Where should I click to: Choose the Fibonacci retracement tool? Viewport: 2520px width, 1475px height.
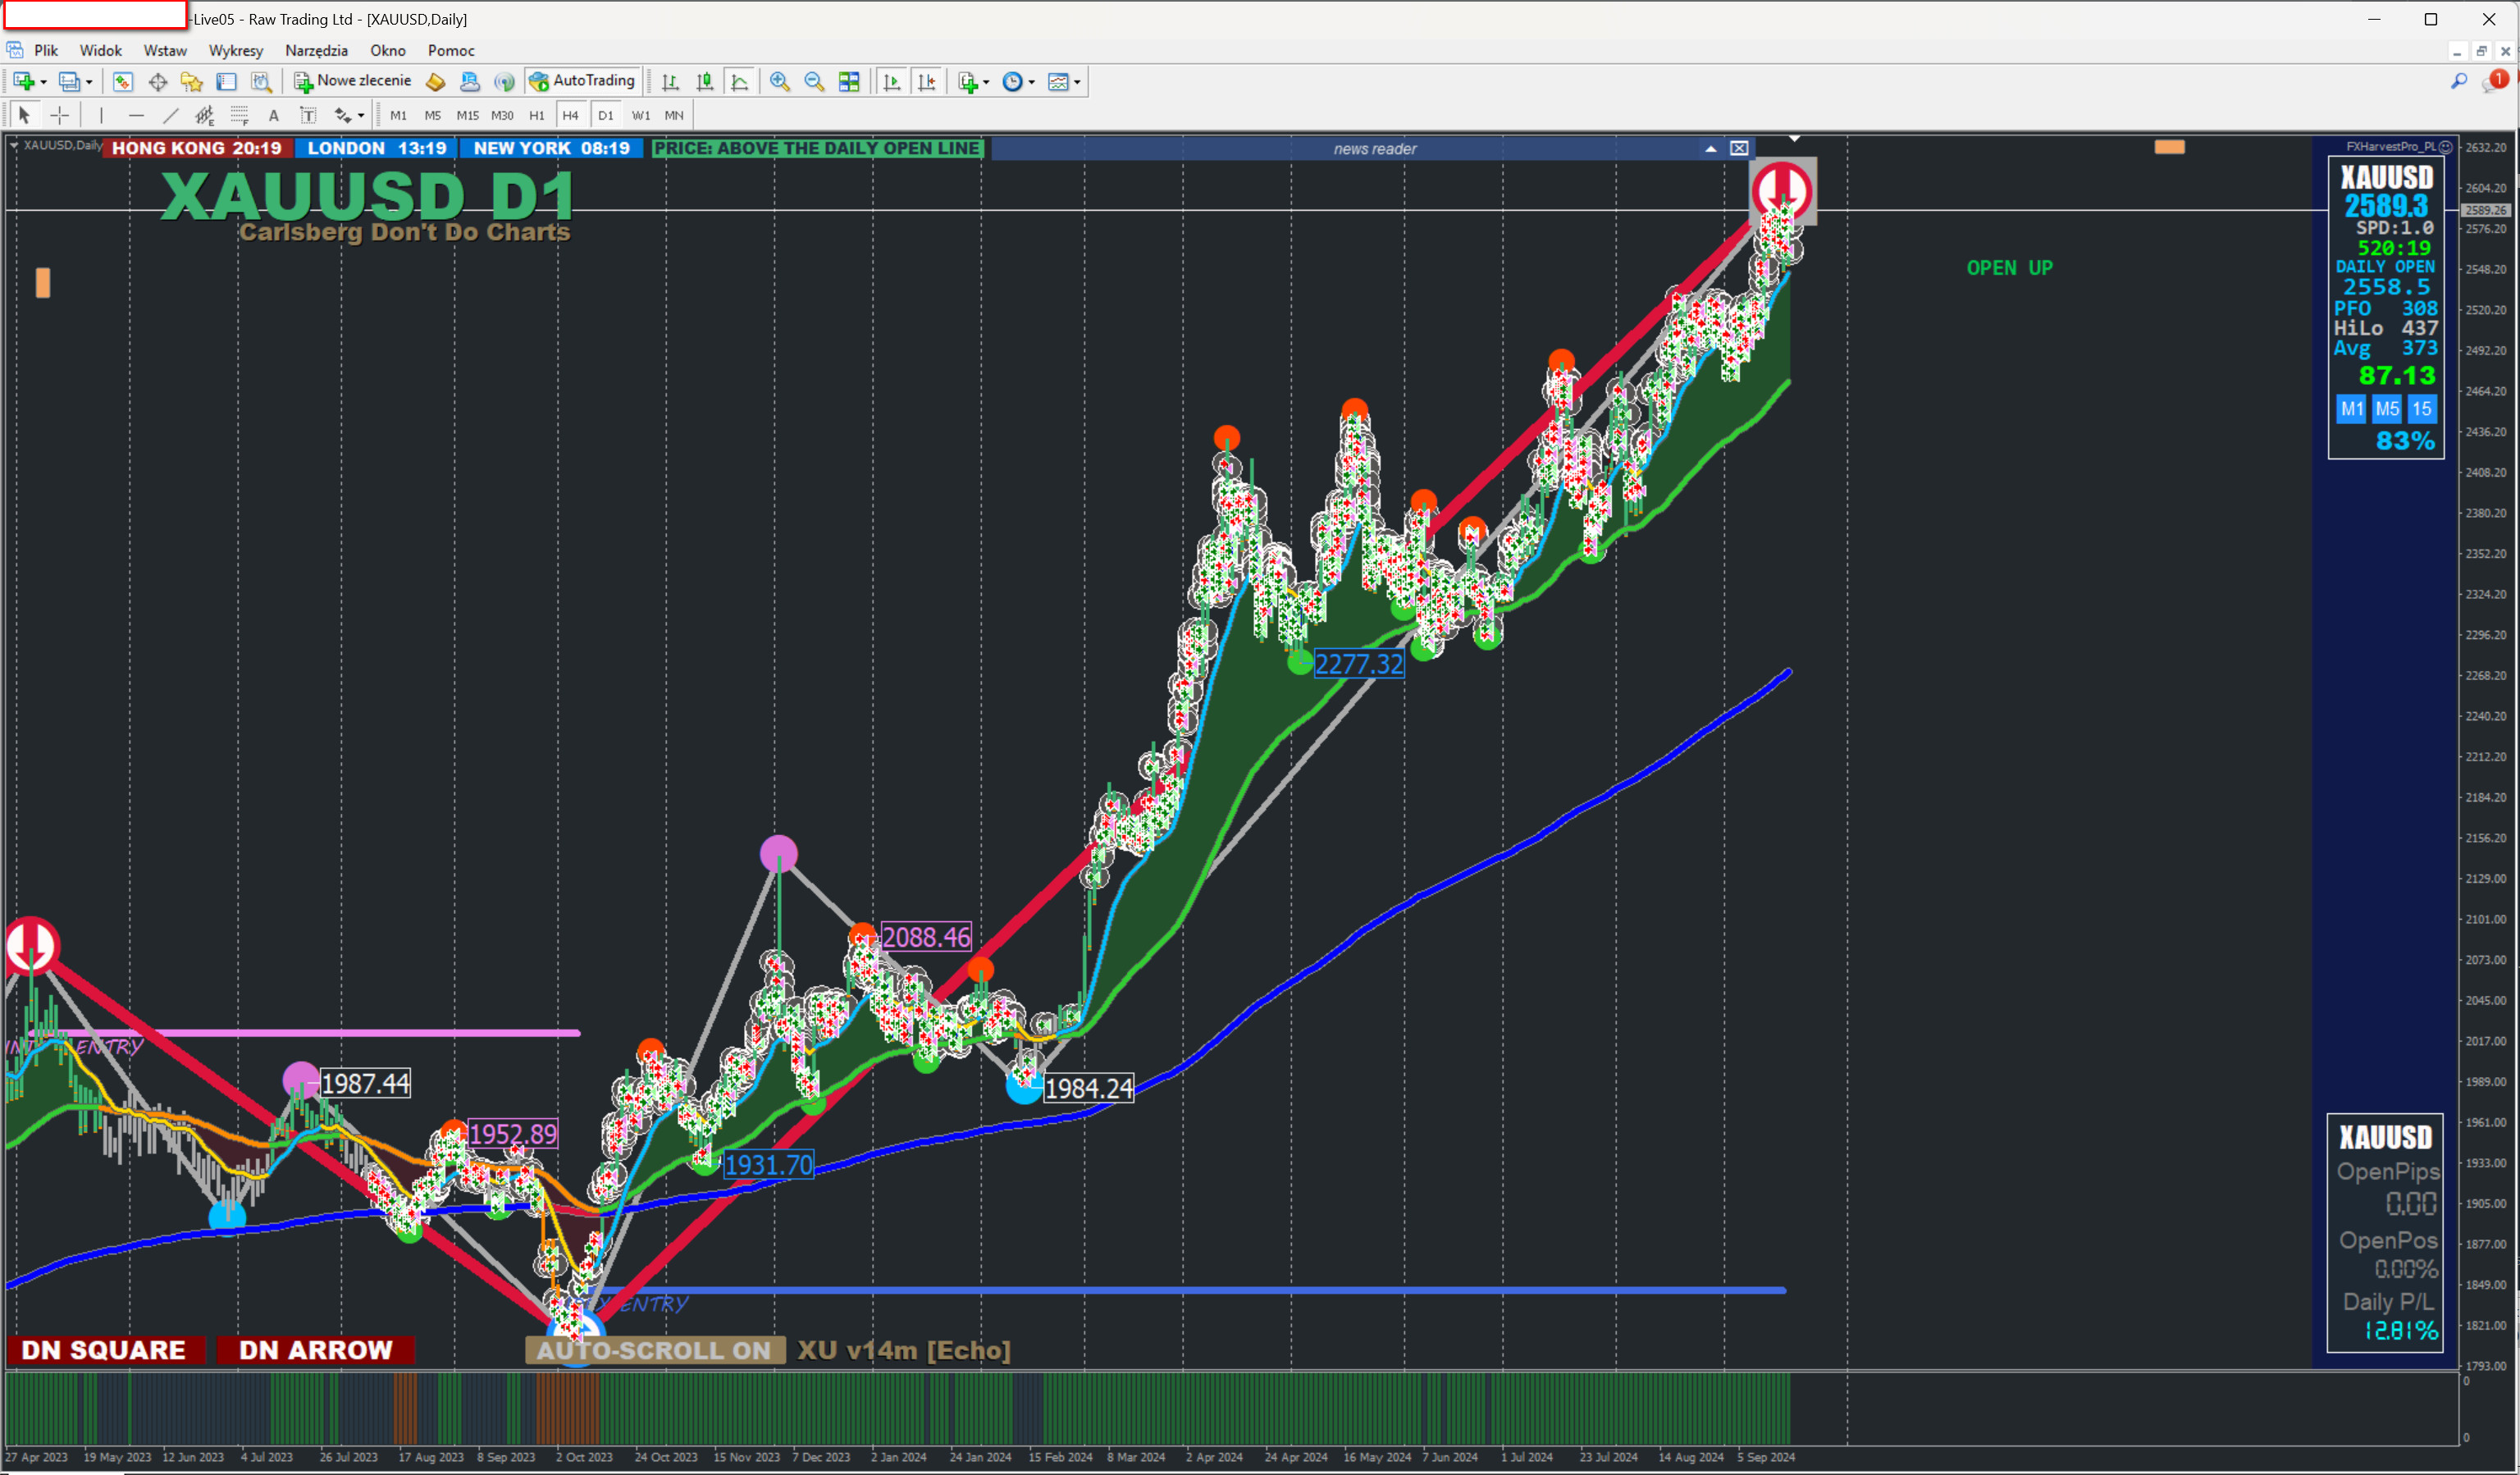[239, 116]
